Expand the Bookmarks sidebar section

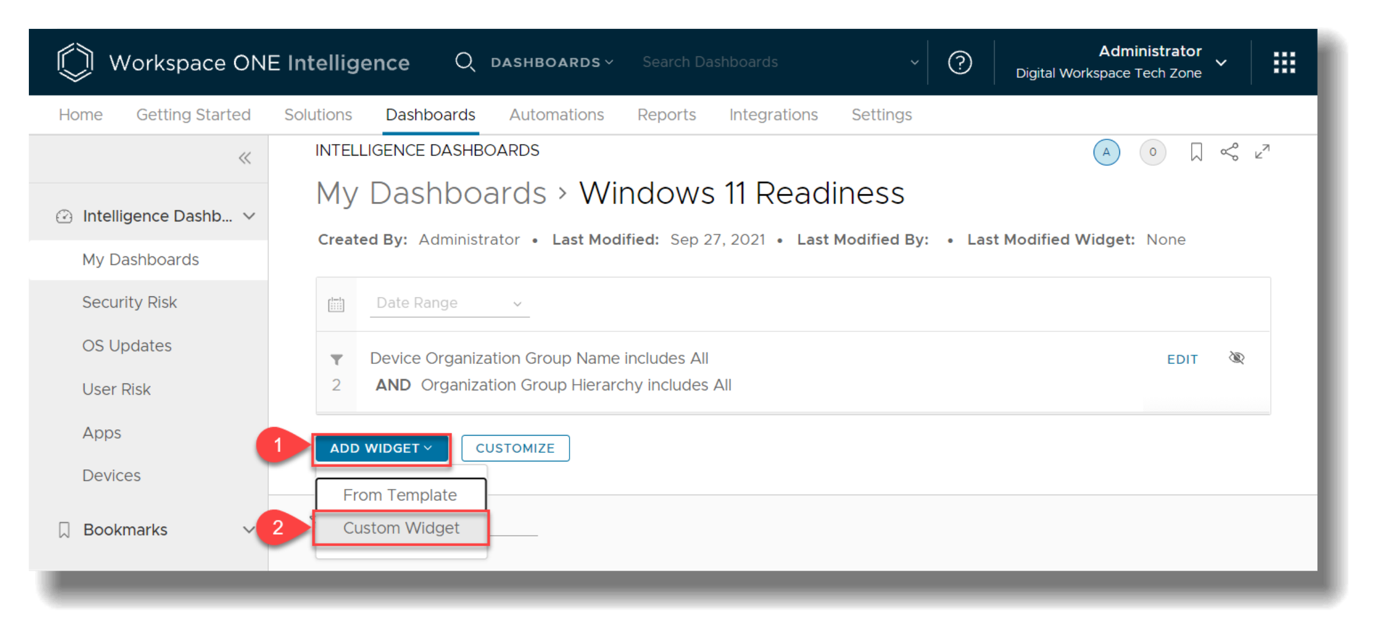point(249,530)
